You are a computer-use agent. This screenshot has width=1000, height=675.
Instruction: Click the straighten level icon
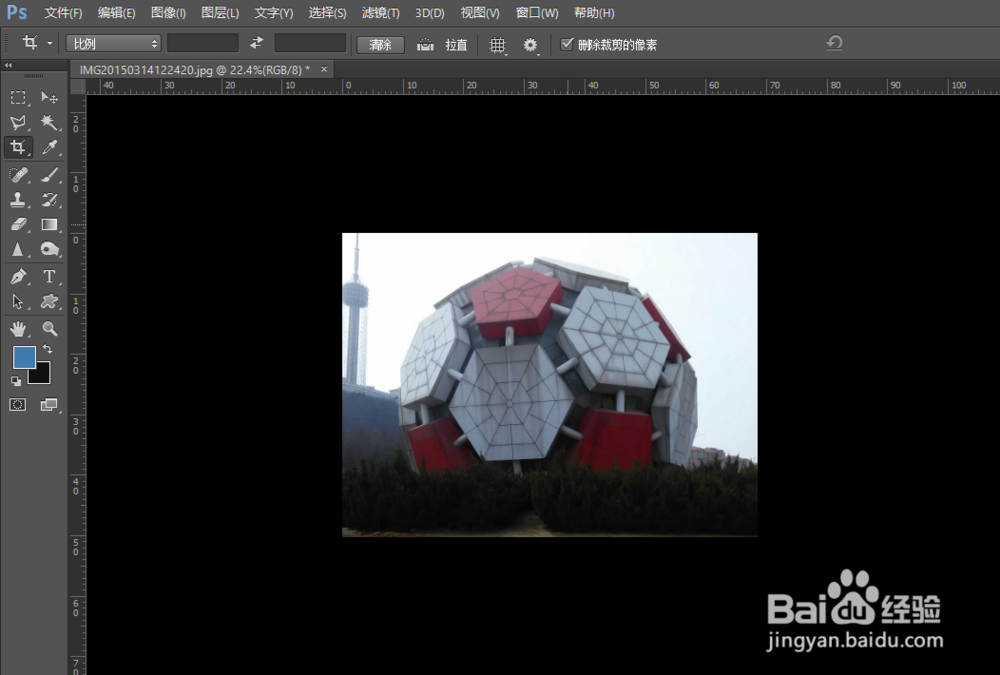click(x=425, y=45)
